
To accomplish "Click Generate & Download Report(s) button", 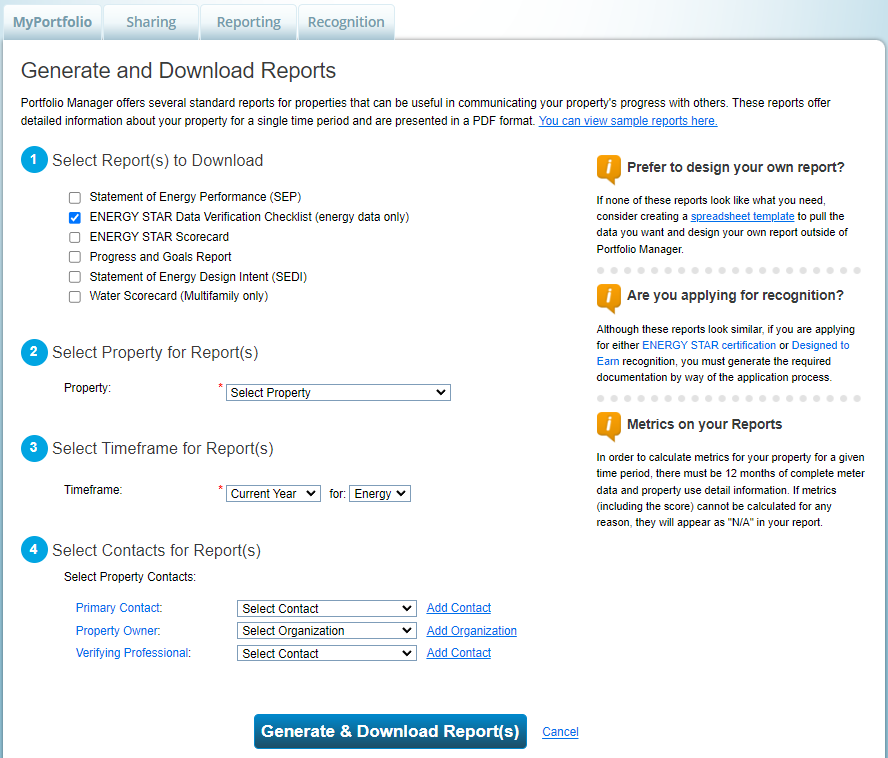I will [x=390, y=731].
